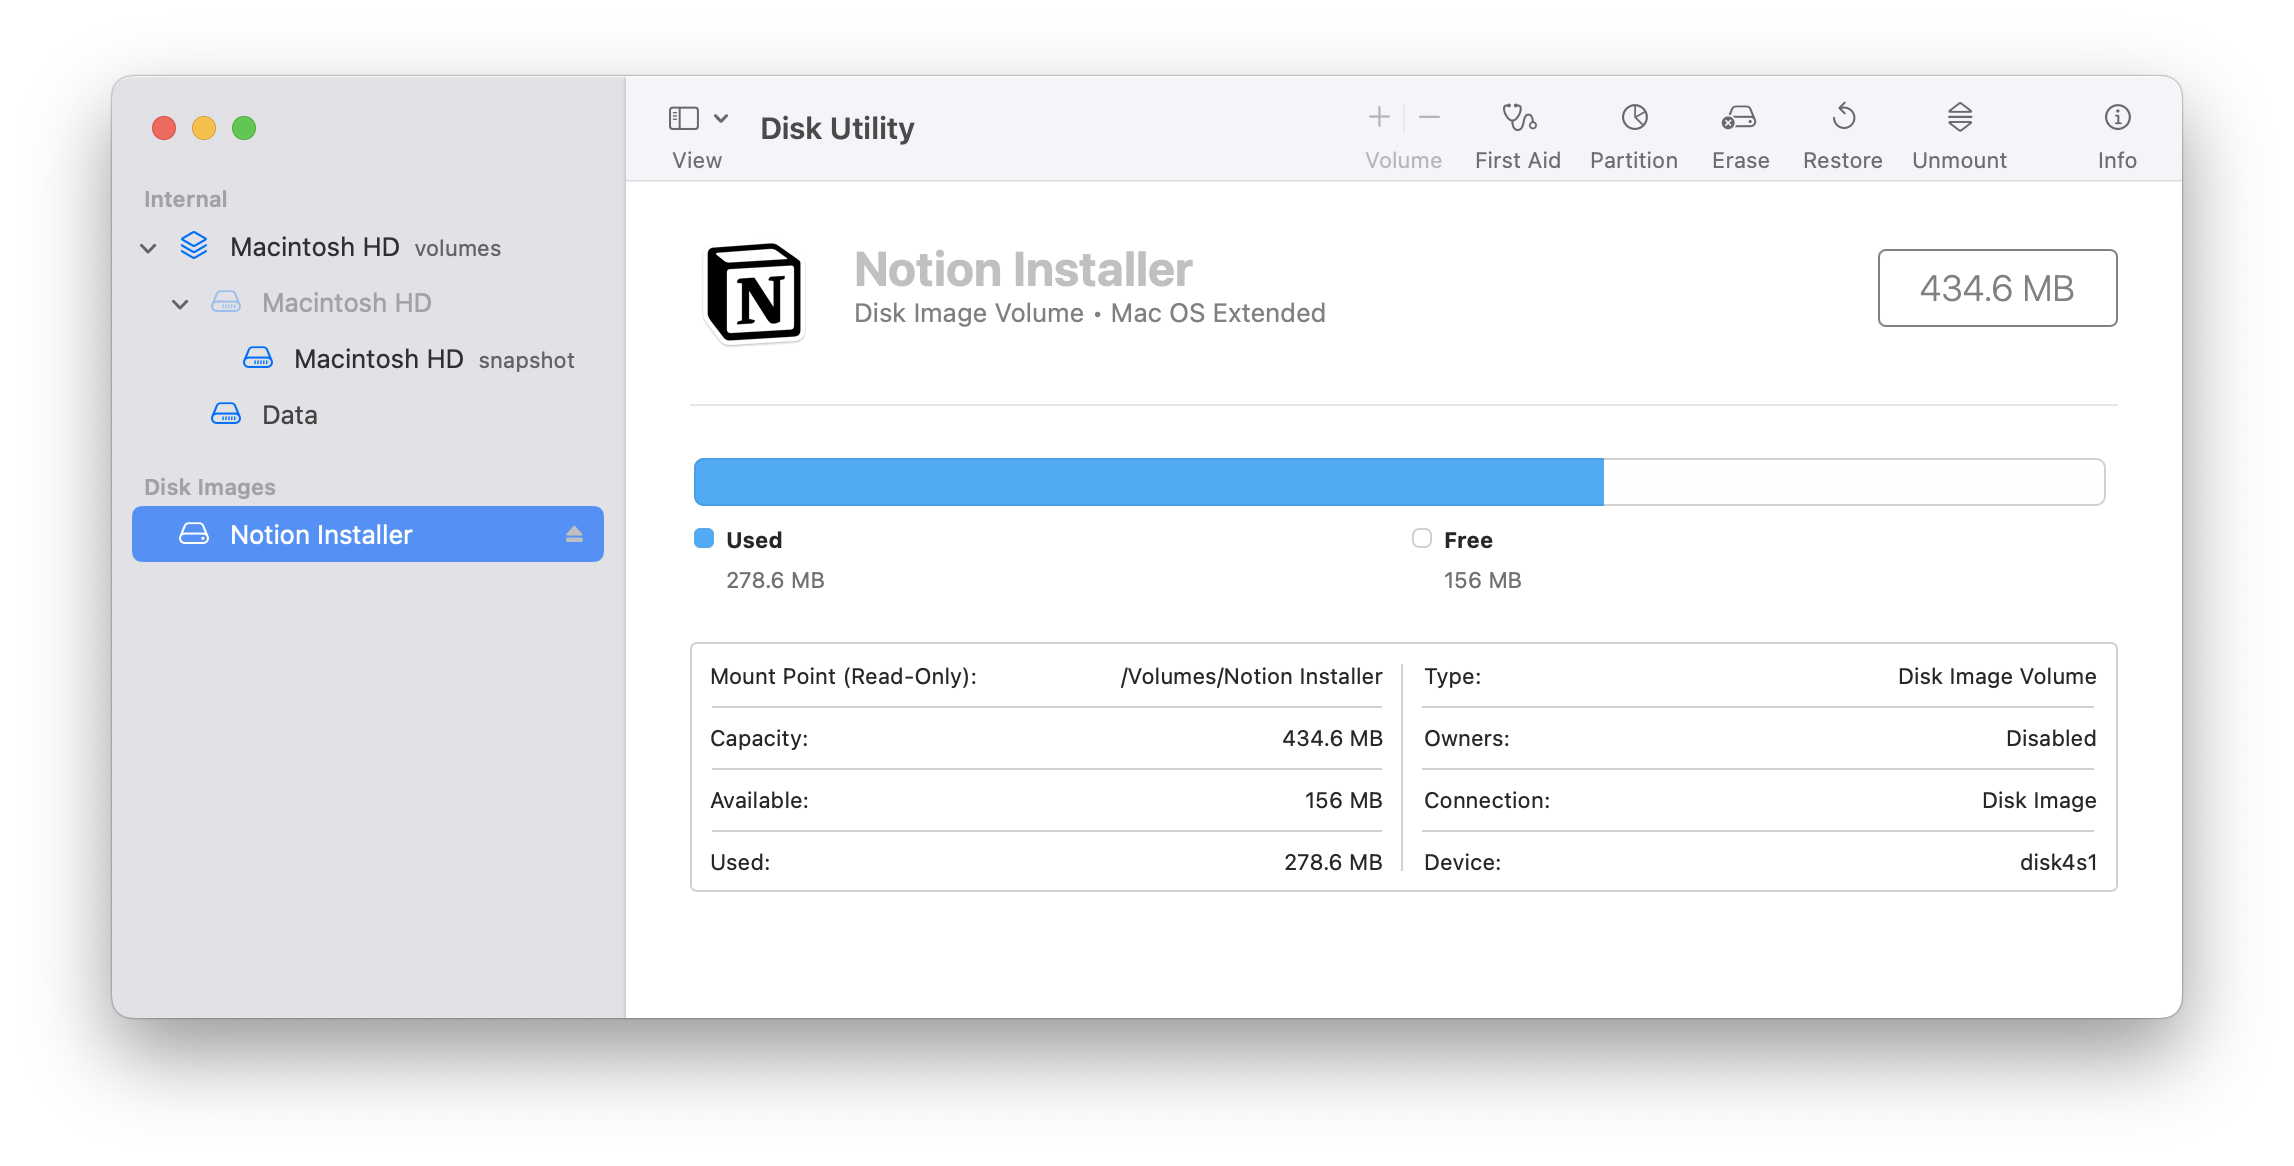Click the Partition label

(x=1634, y=160)
